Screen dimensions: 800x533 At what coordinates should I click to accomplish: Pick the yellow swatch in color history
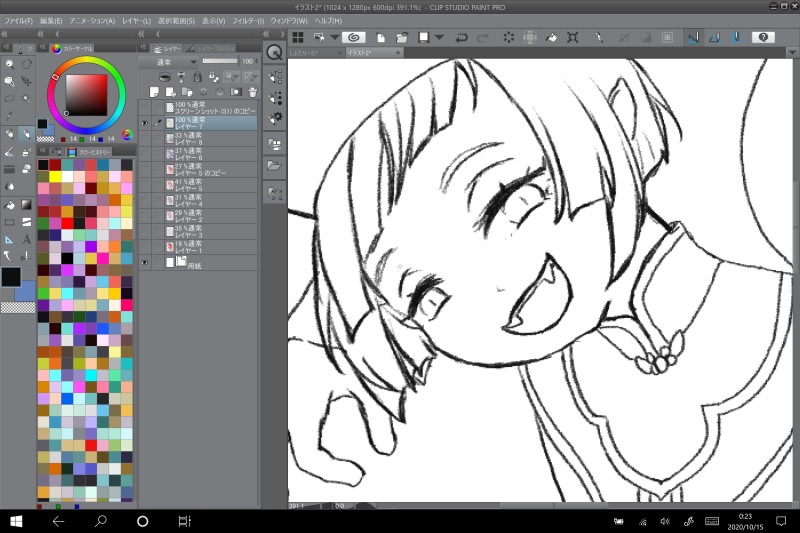point(55,176)
